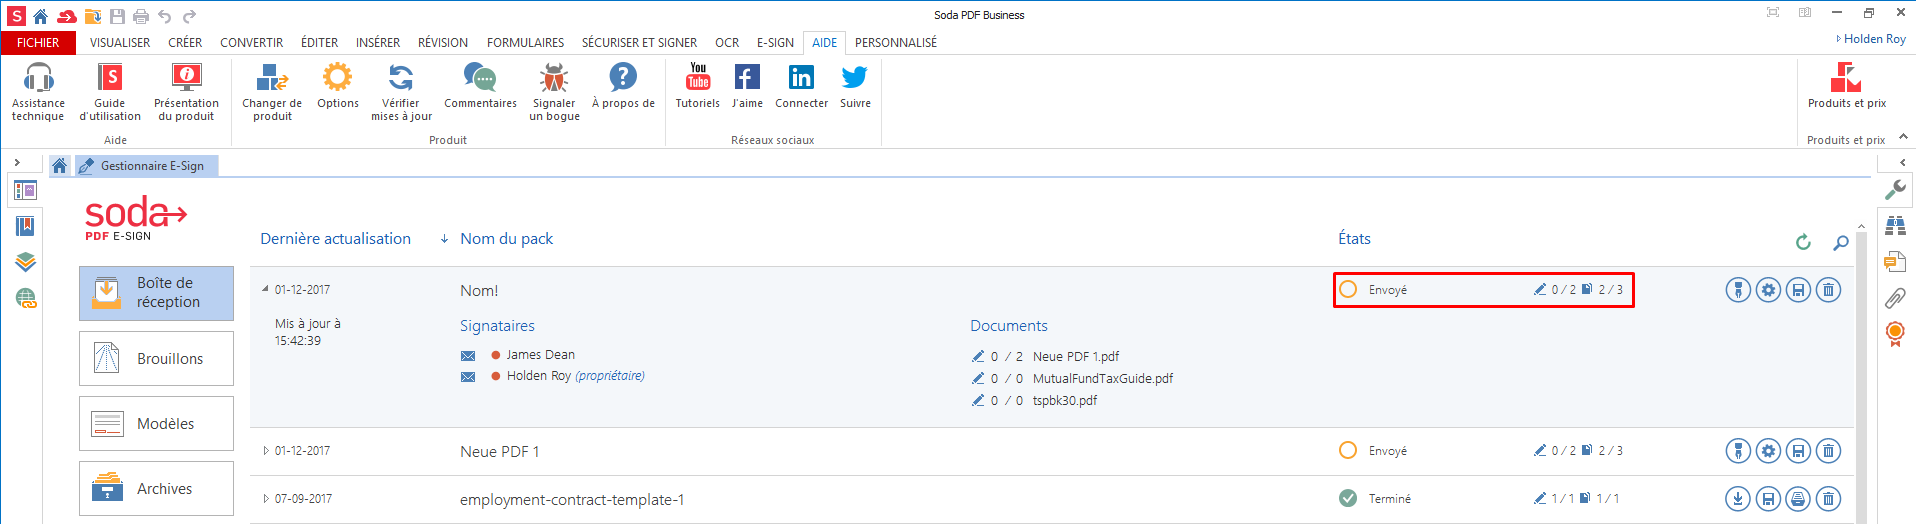
Task: Go to Archives section
Action: pyautogui.click(x=156, y=489)
